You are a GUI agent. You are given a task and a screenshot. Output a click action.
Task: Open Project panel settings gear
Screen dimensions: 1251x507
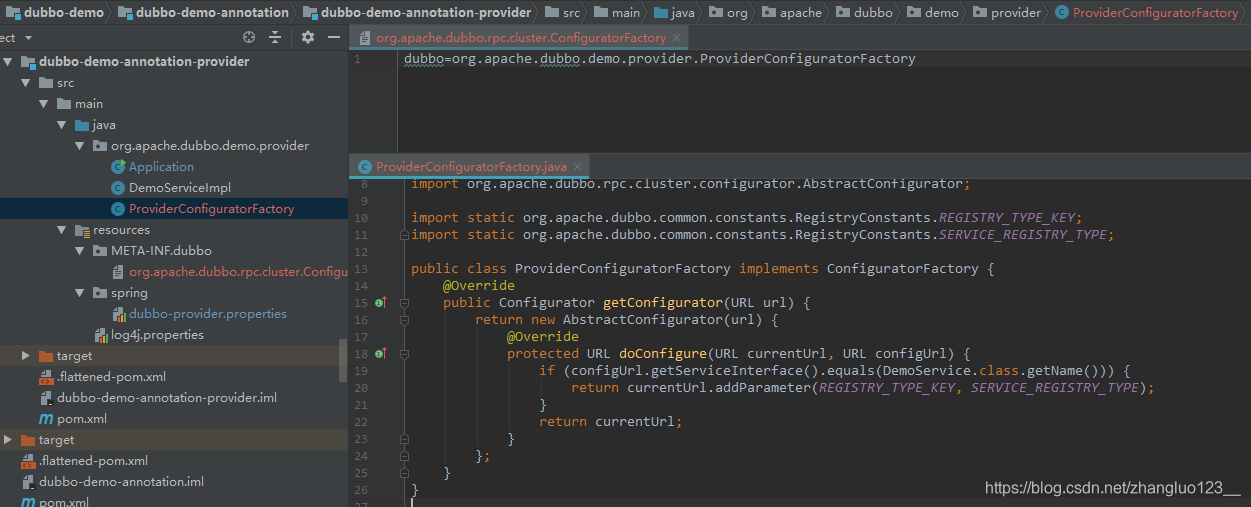[307, 37]
